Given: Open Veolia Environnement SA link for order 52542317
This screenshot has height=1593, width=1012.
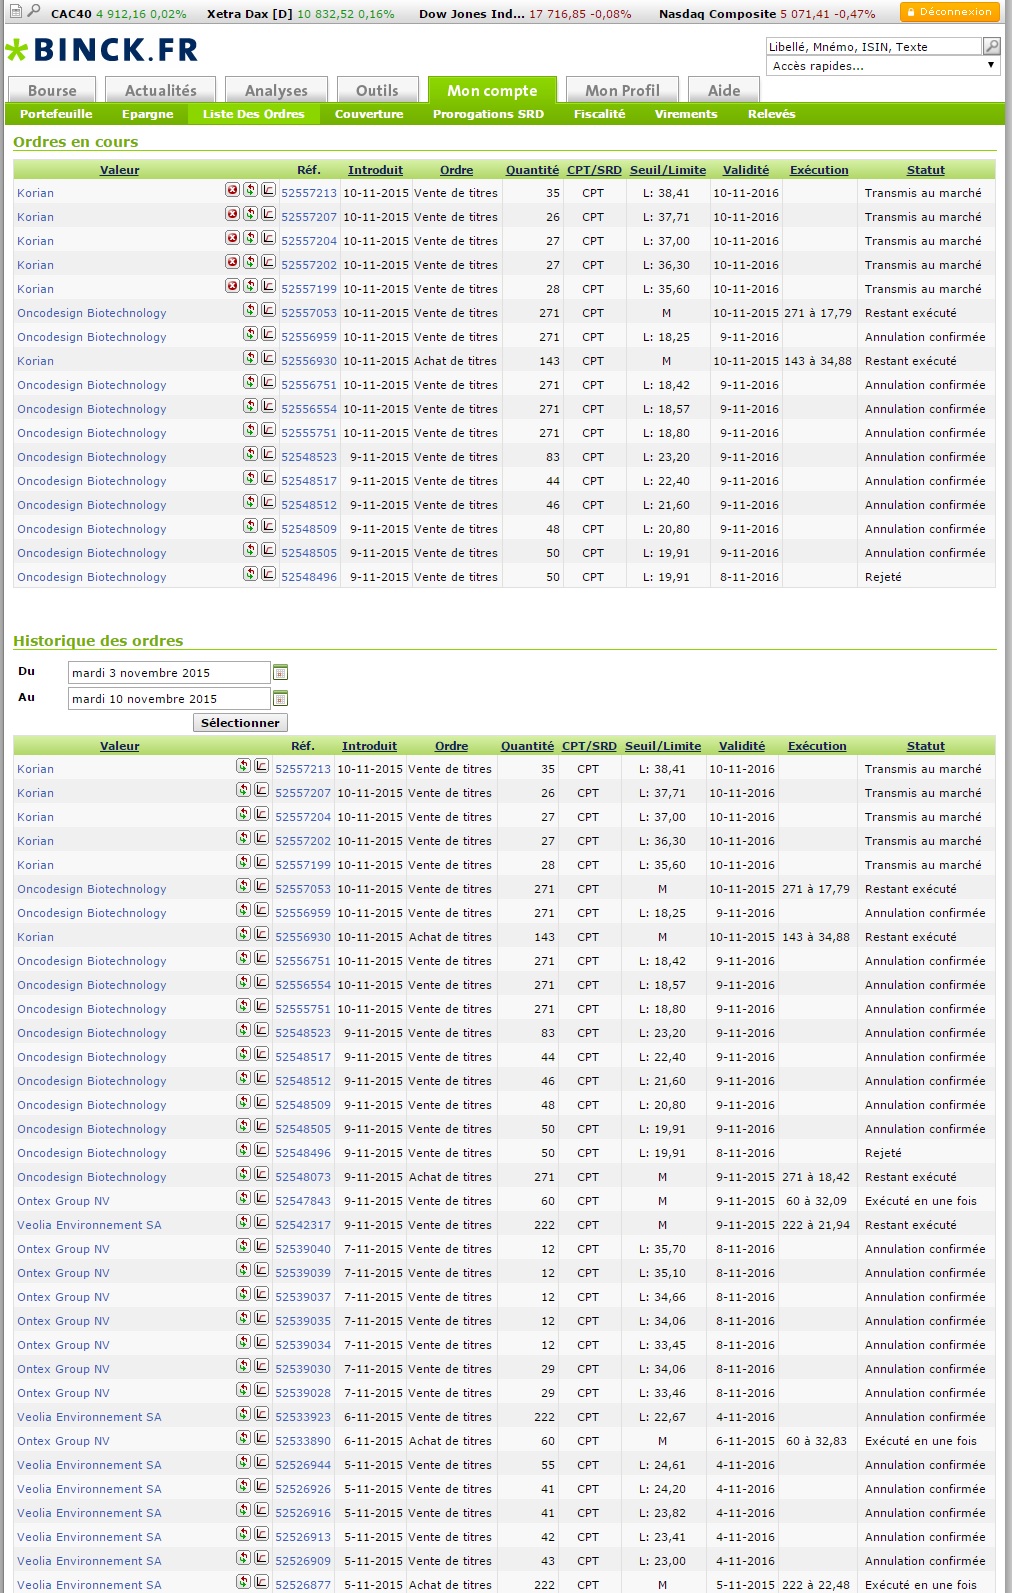Looking at the screenshot, I should click(x=89, y=1225).
